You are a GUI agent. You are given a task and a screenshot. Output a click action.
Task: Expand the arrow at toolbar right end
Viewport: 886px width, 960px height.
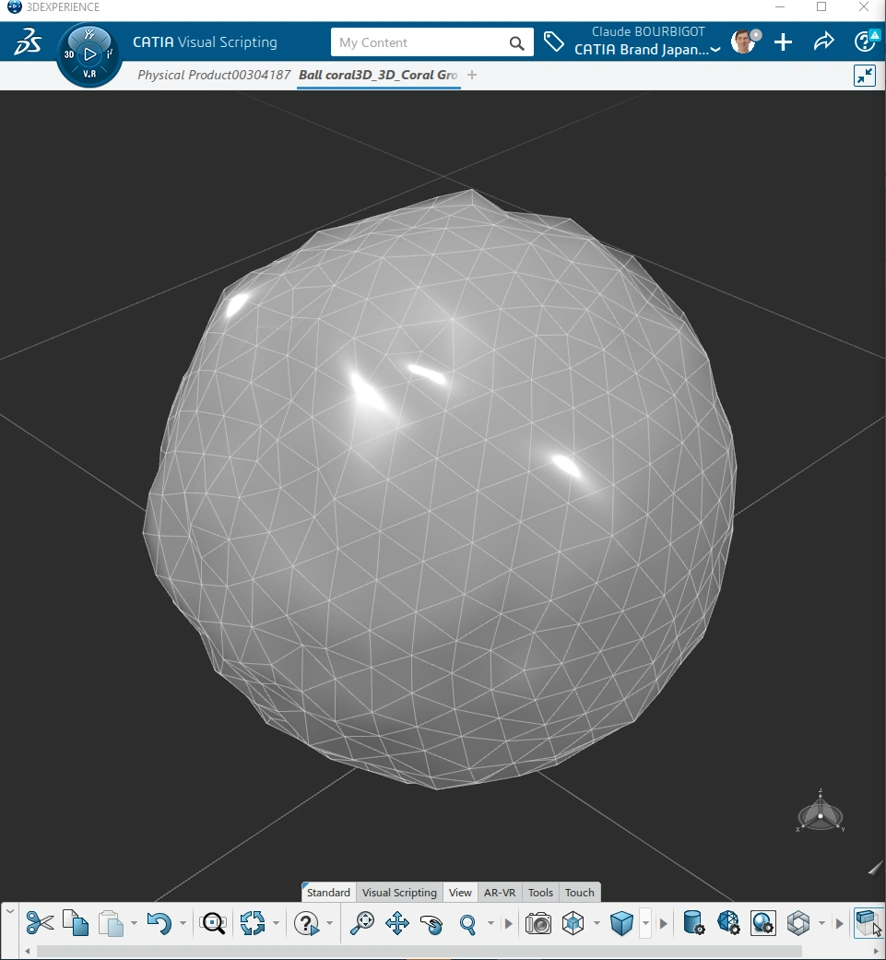pyautogui.click(x=839, y=923)
